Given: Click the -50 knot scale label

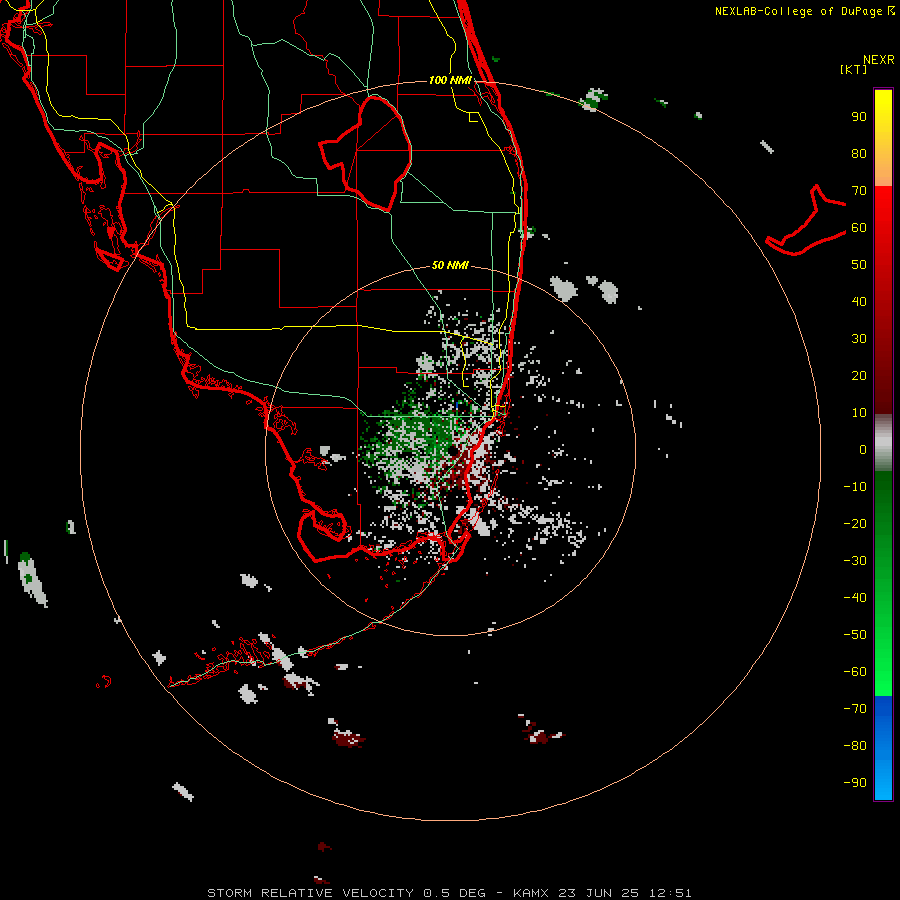Looking at the screenshot, I should (855, 635).
